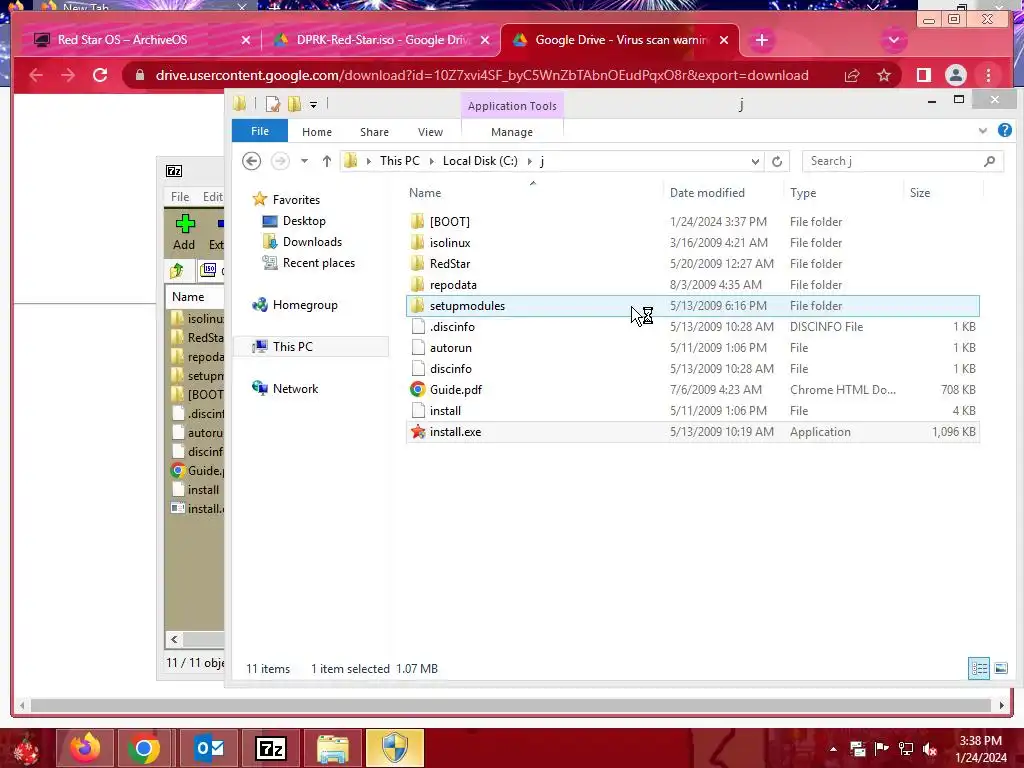The width and height of the screenshot is (1024, 768).
Task: Go up one folder level
Action: [327, 161]
